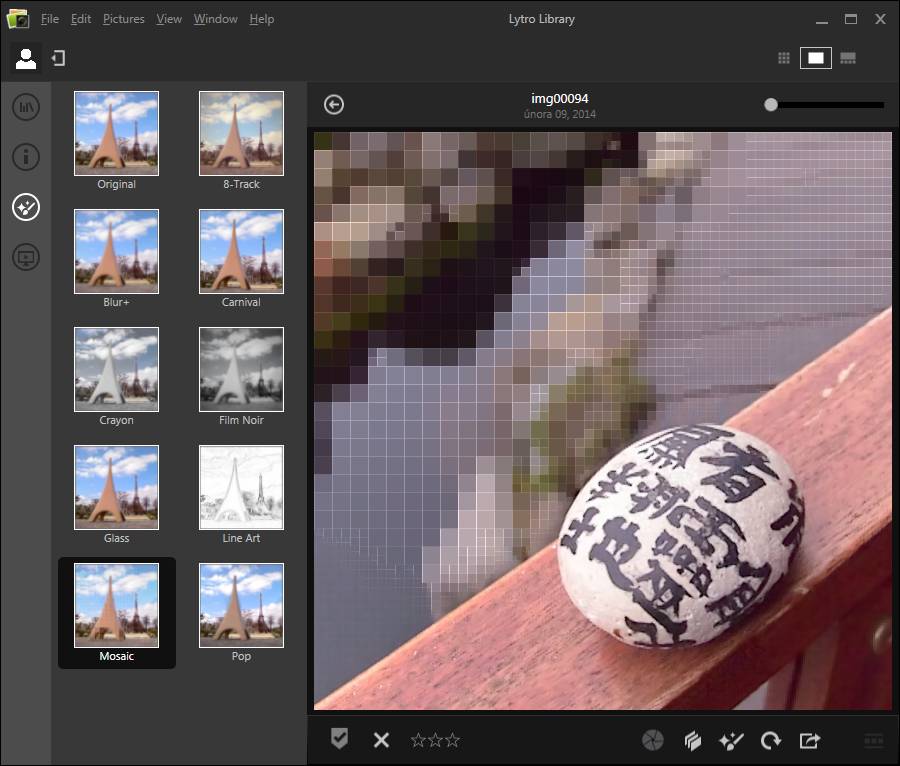The height and width of the screenshot is (766, 900).
Task: Show picture info panel
Action: pyautogui.click(x=26, y=157)
